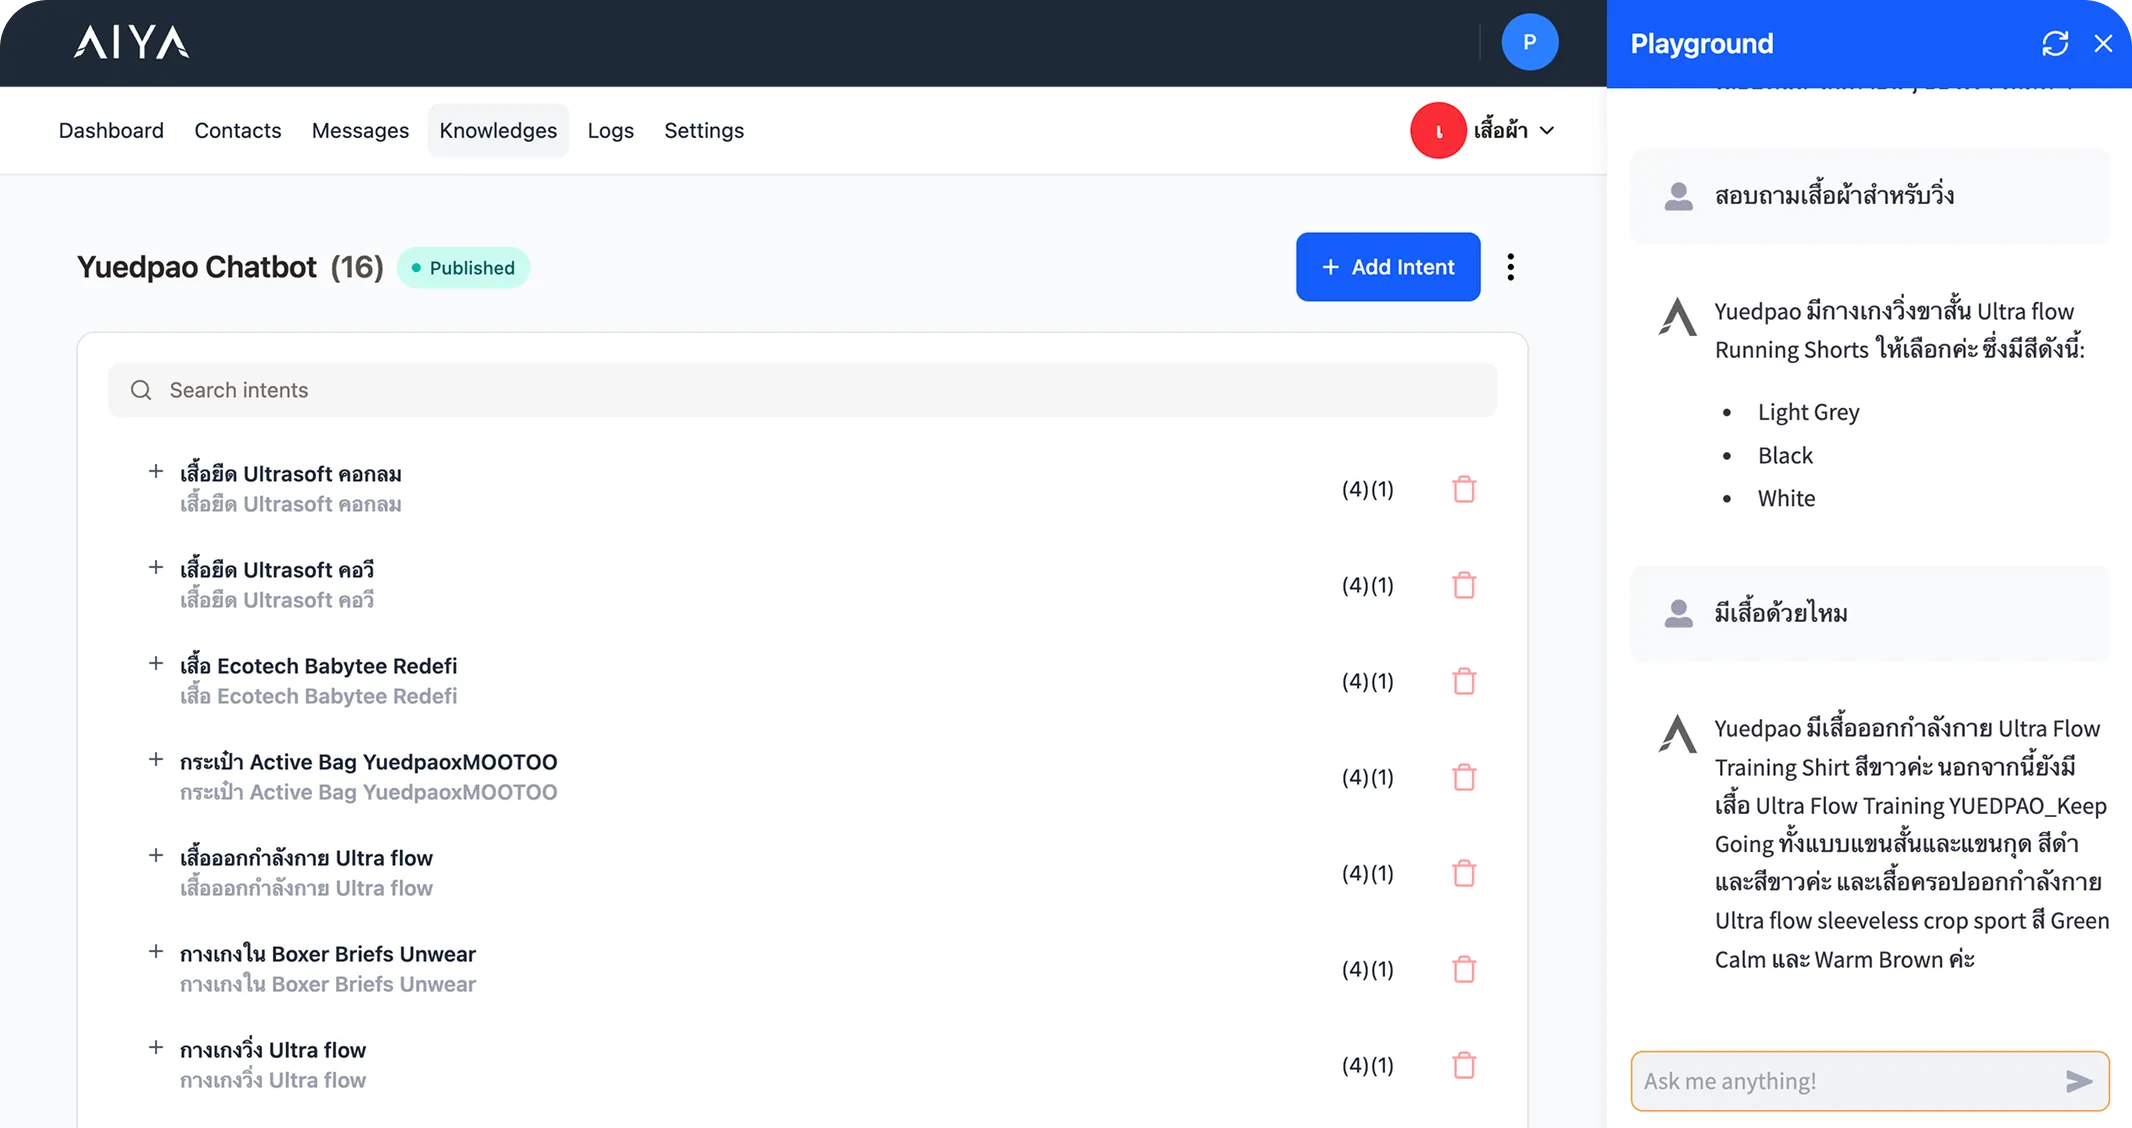This screenshot has height=1128, width=2132.
Task: Expand the เสื้อ Ecotech Babytee Redefi intent
Action: (156, 663)
